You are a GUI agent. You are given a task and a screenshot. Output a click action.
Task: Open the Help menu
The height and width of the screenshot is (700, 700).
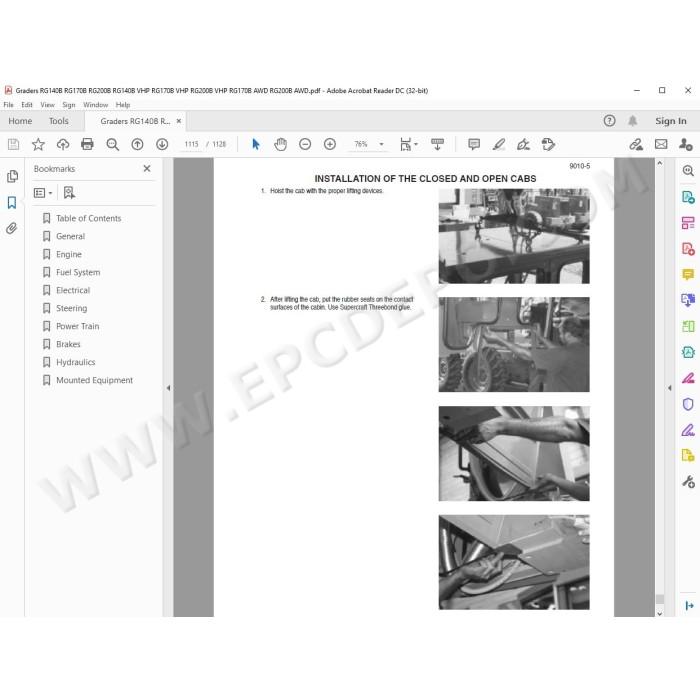pos(123,104)
